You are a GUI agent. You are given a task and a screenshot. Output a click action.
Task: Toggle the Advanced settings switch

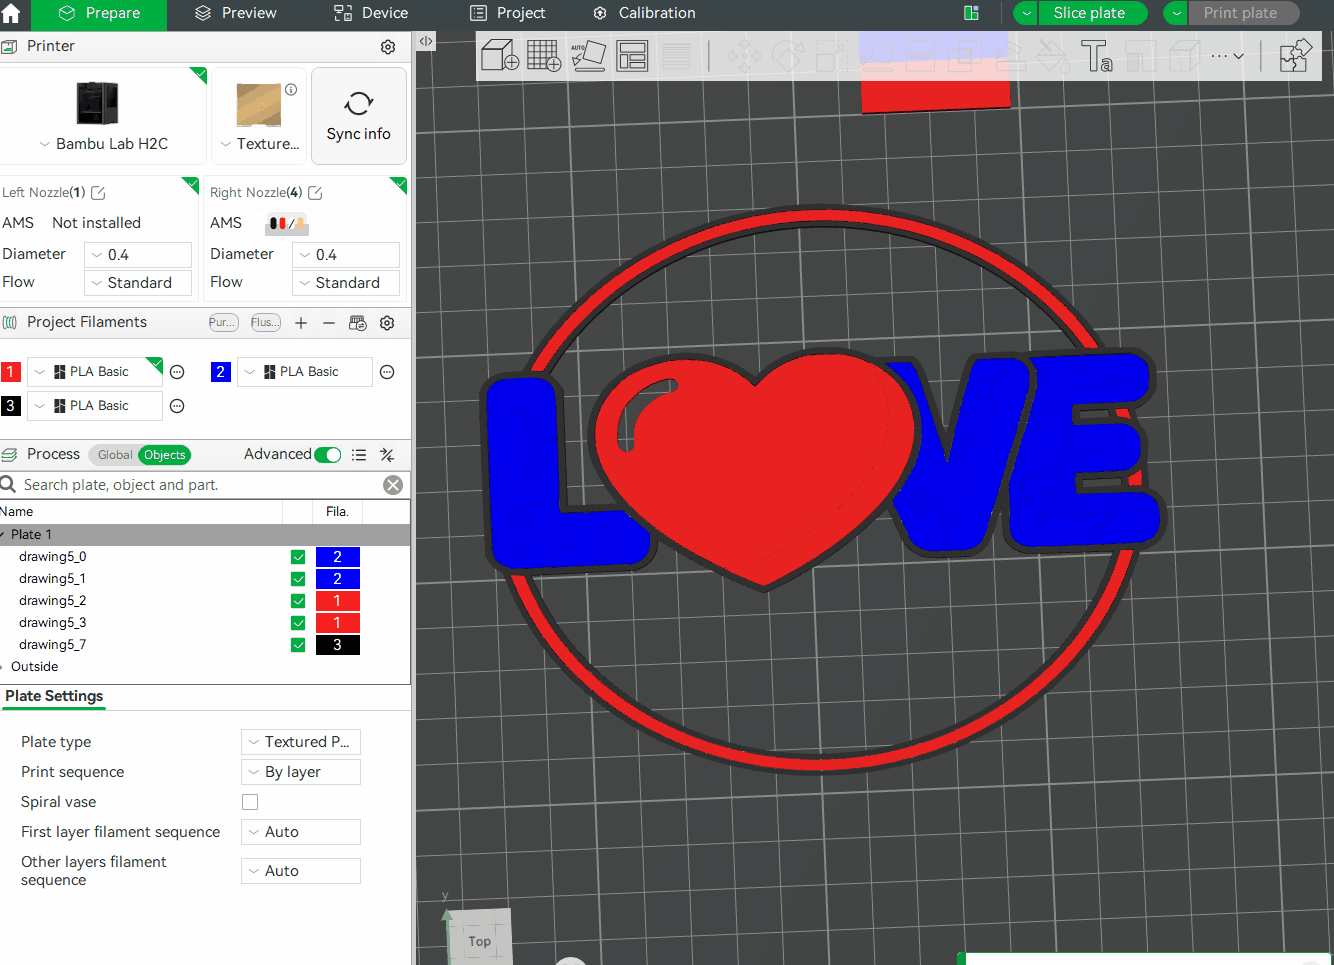click(328, 455)
